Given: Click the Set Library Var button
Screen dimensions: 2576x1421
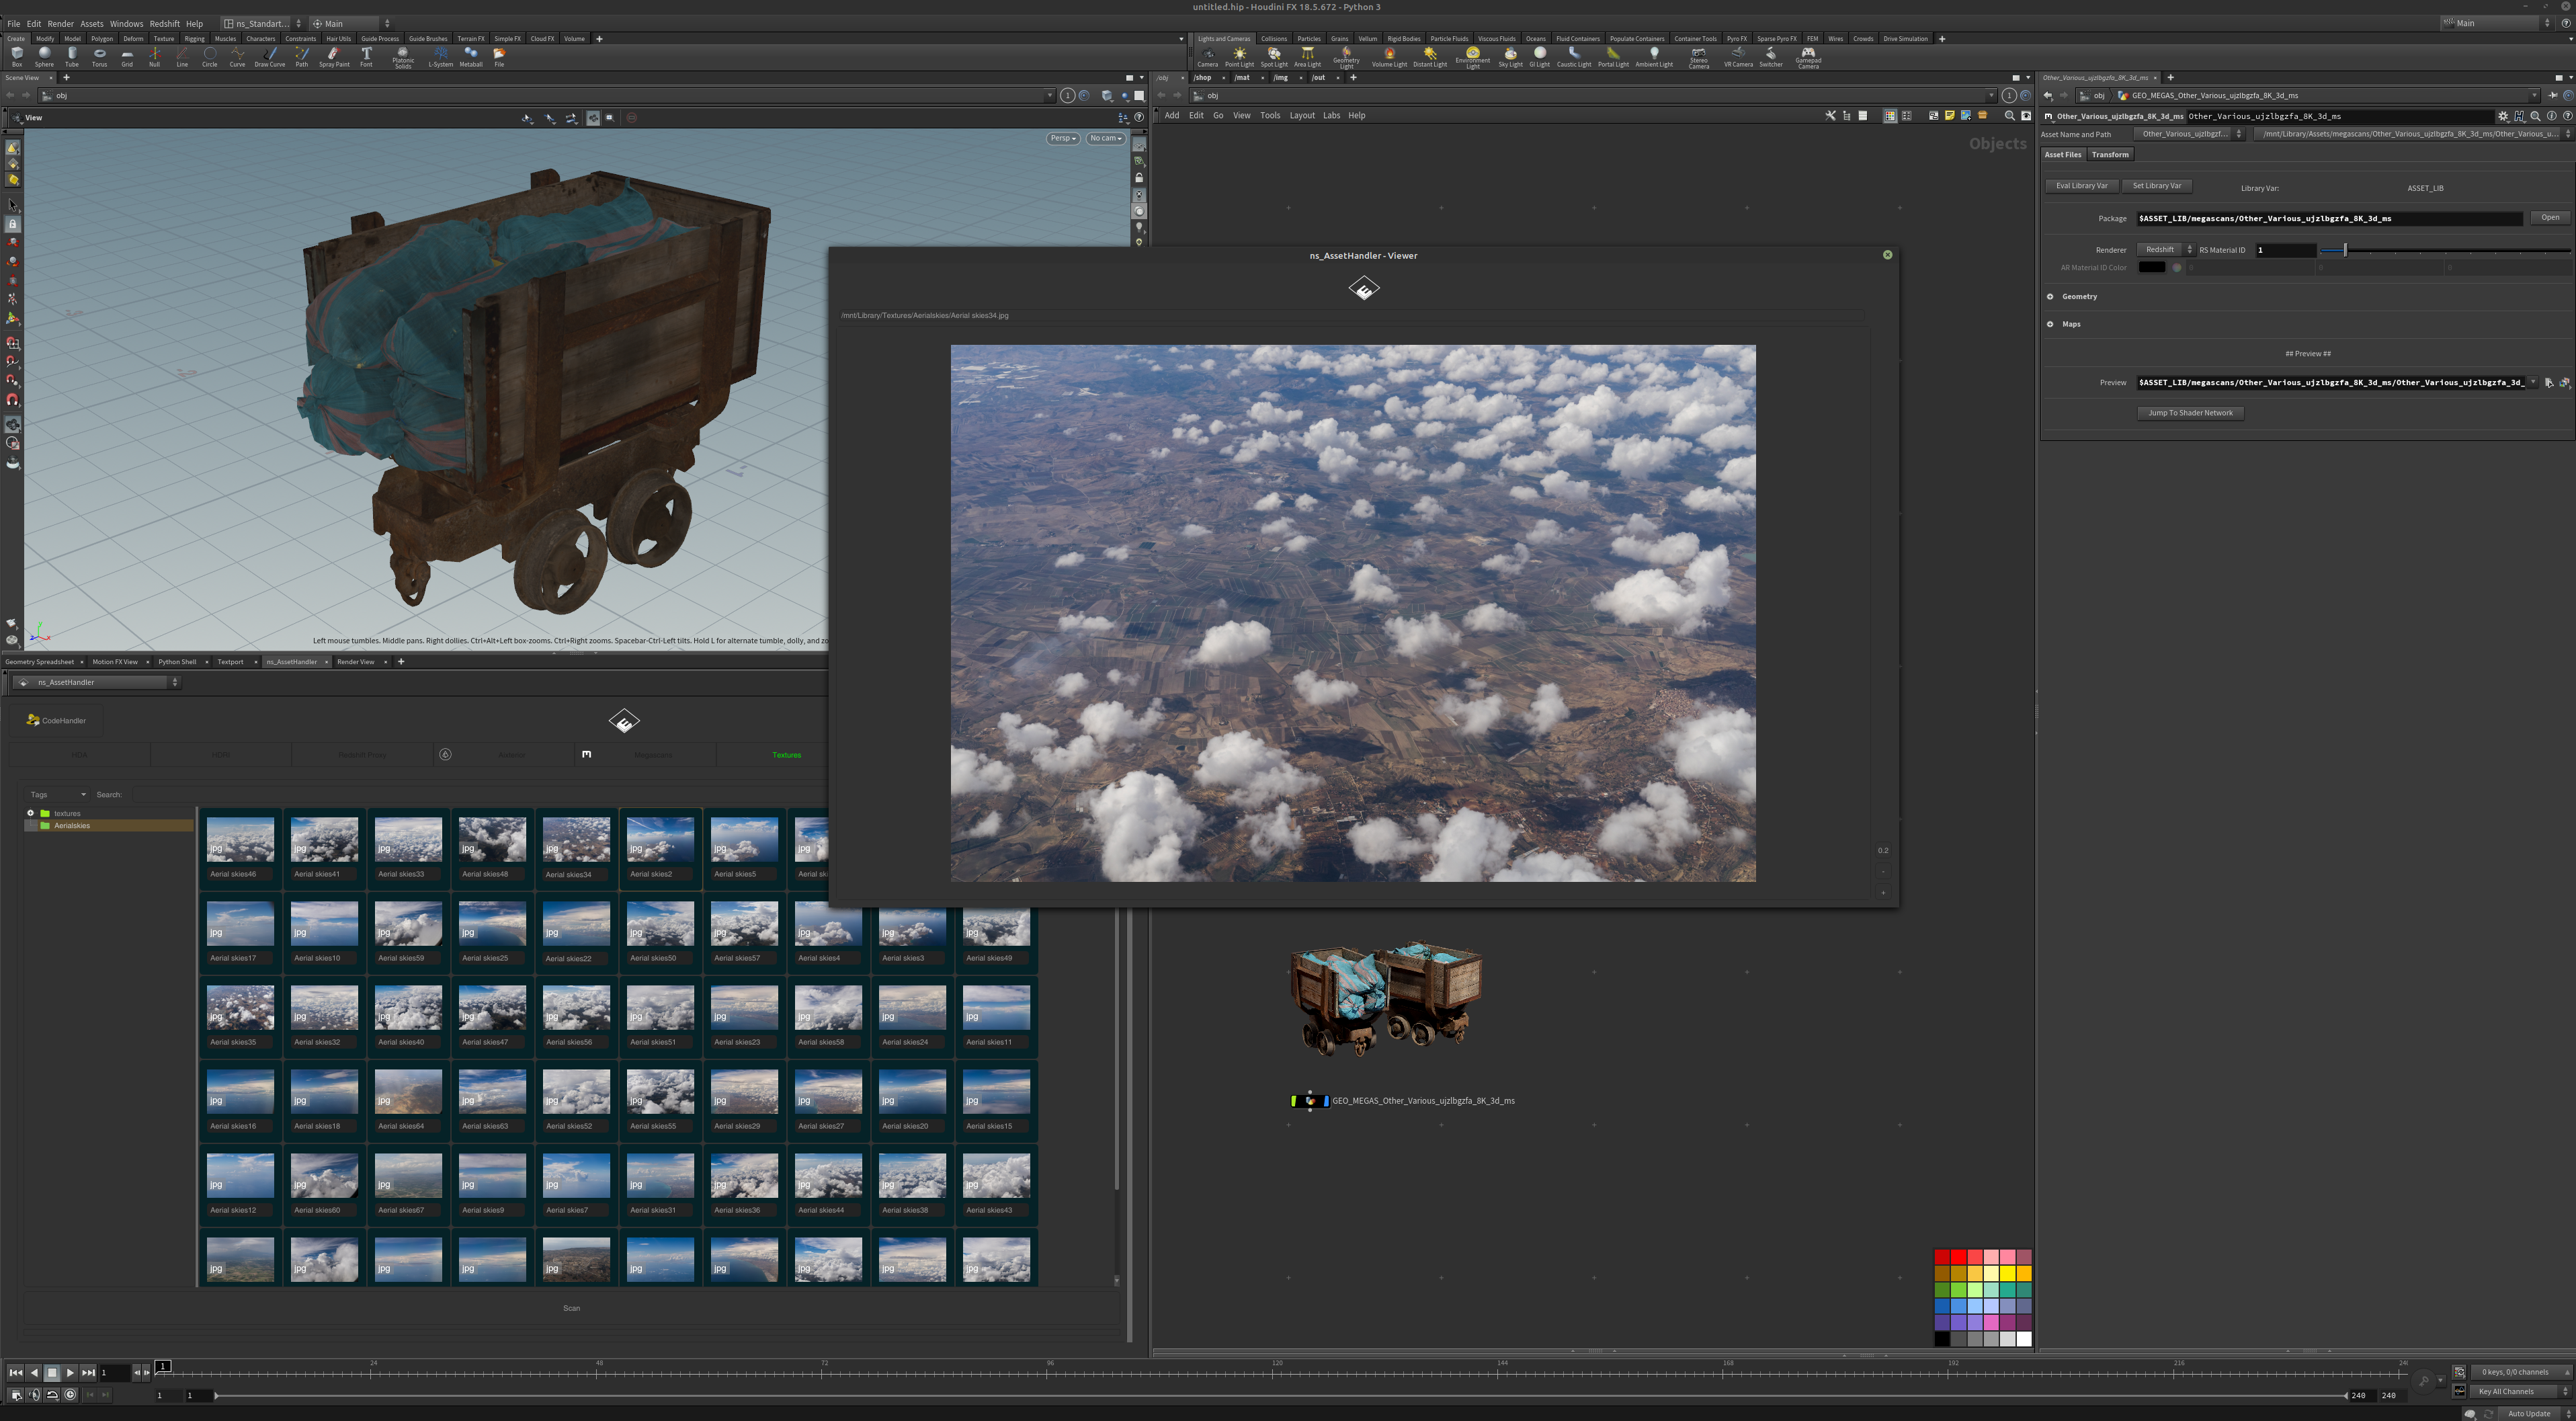Looking at the screenshot, I should coord(2156,186).
